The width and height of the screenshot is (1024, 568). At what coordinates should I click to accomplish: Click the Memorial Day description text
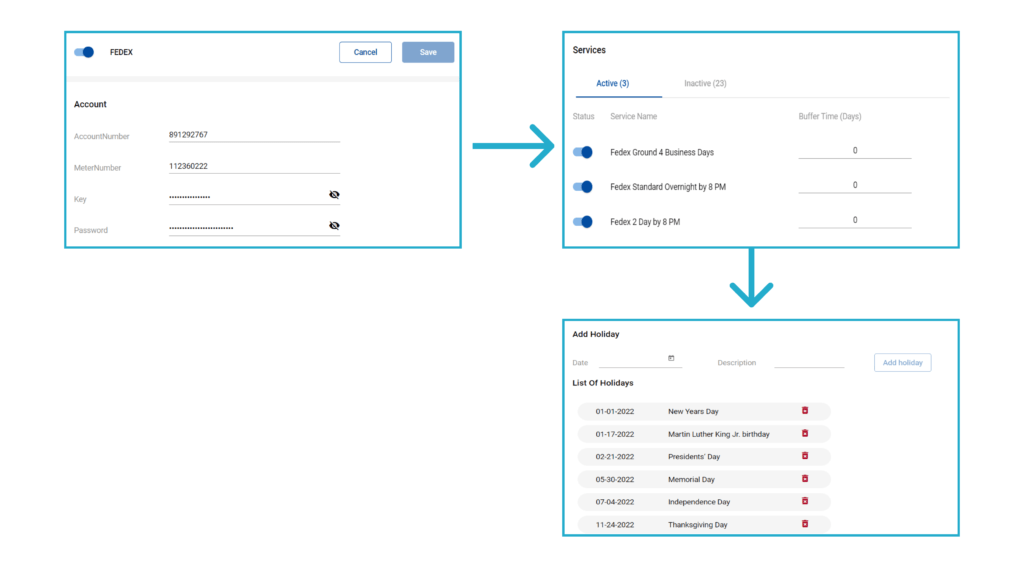click(691, 479)
